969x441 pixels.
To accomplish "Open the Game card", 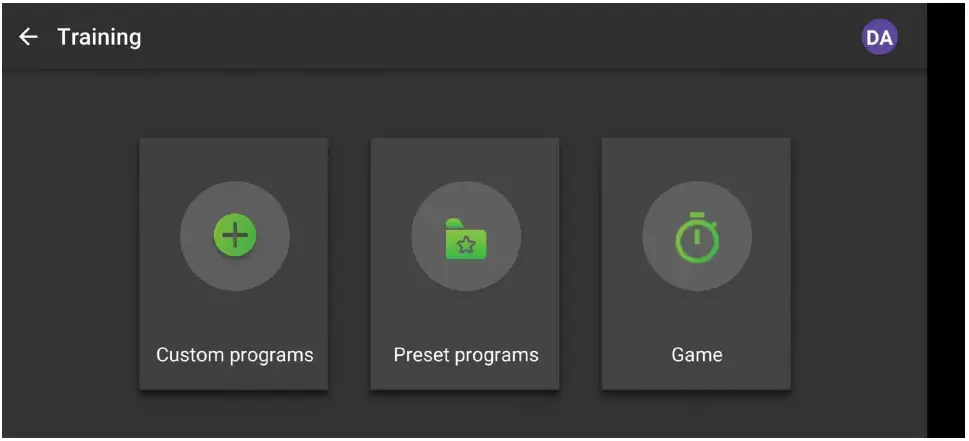I will [x=696, y=264].
